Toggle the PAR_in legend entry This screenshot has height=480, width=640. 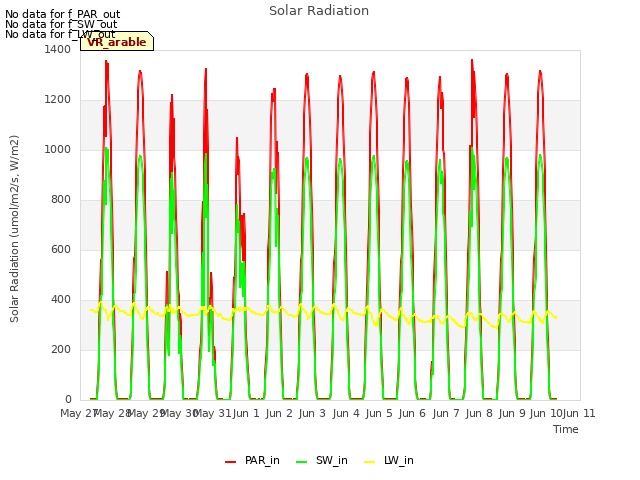pyautogui.click(x=252, y=460)
